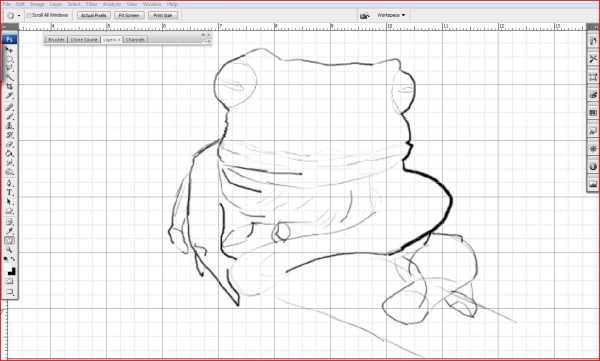Open the Styles panel icon

593,131
